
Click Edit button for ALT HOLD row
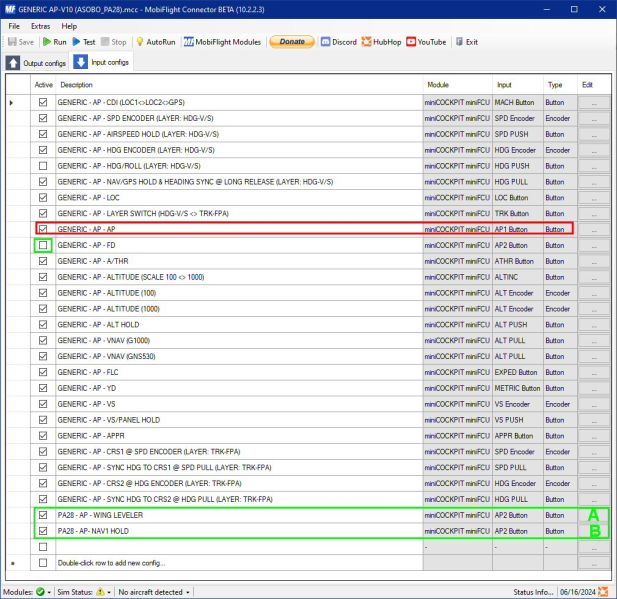pos(594,325)
